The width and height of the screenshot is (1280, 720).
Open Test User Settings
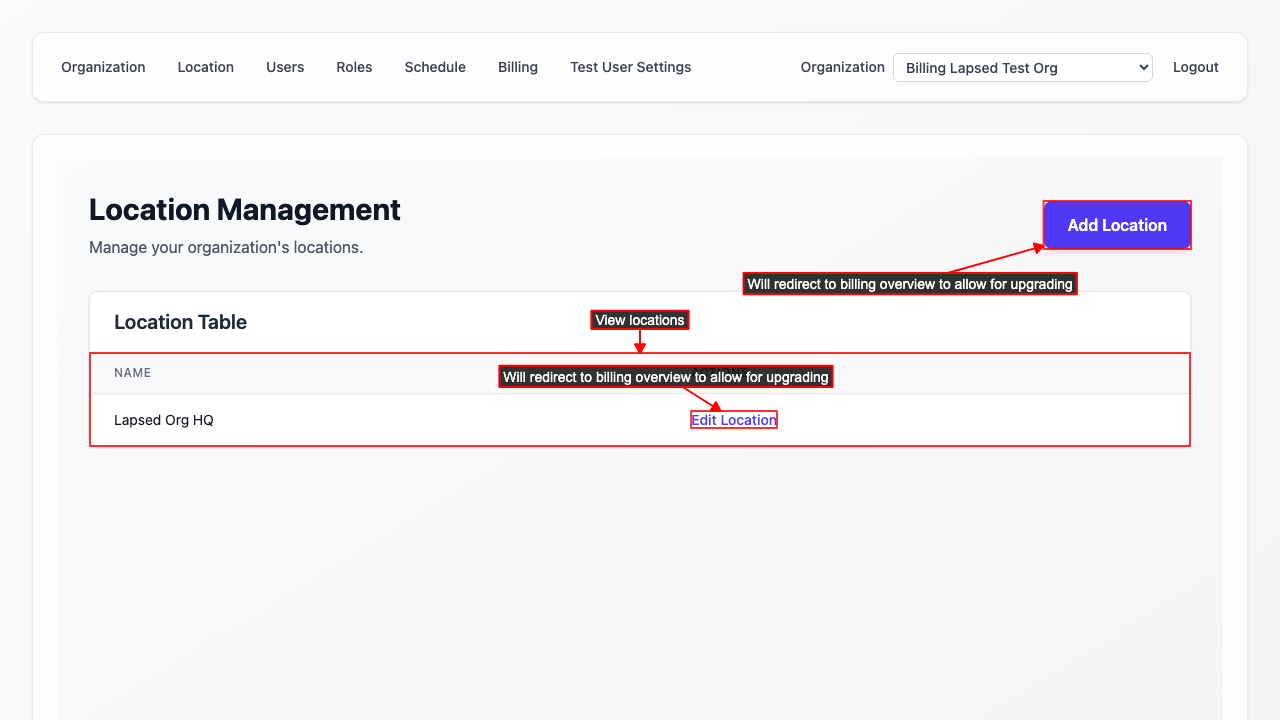pyautogui.click(x=630, y=67)
